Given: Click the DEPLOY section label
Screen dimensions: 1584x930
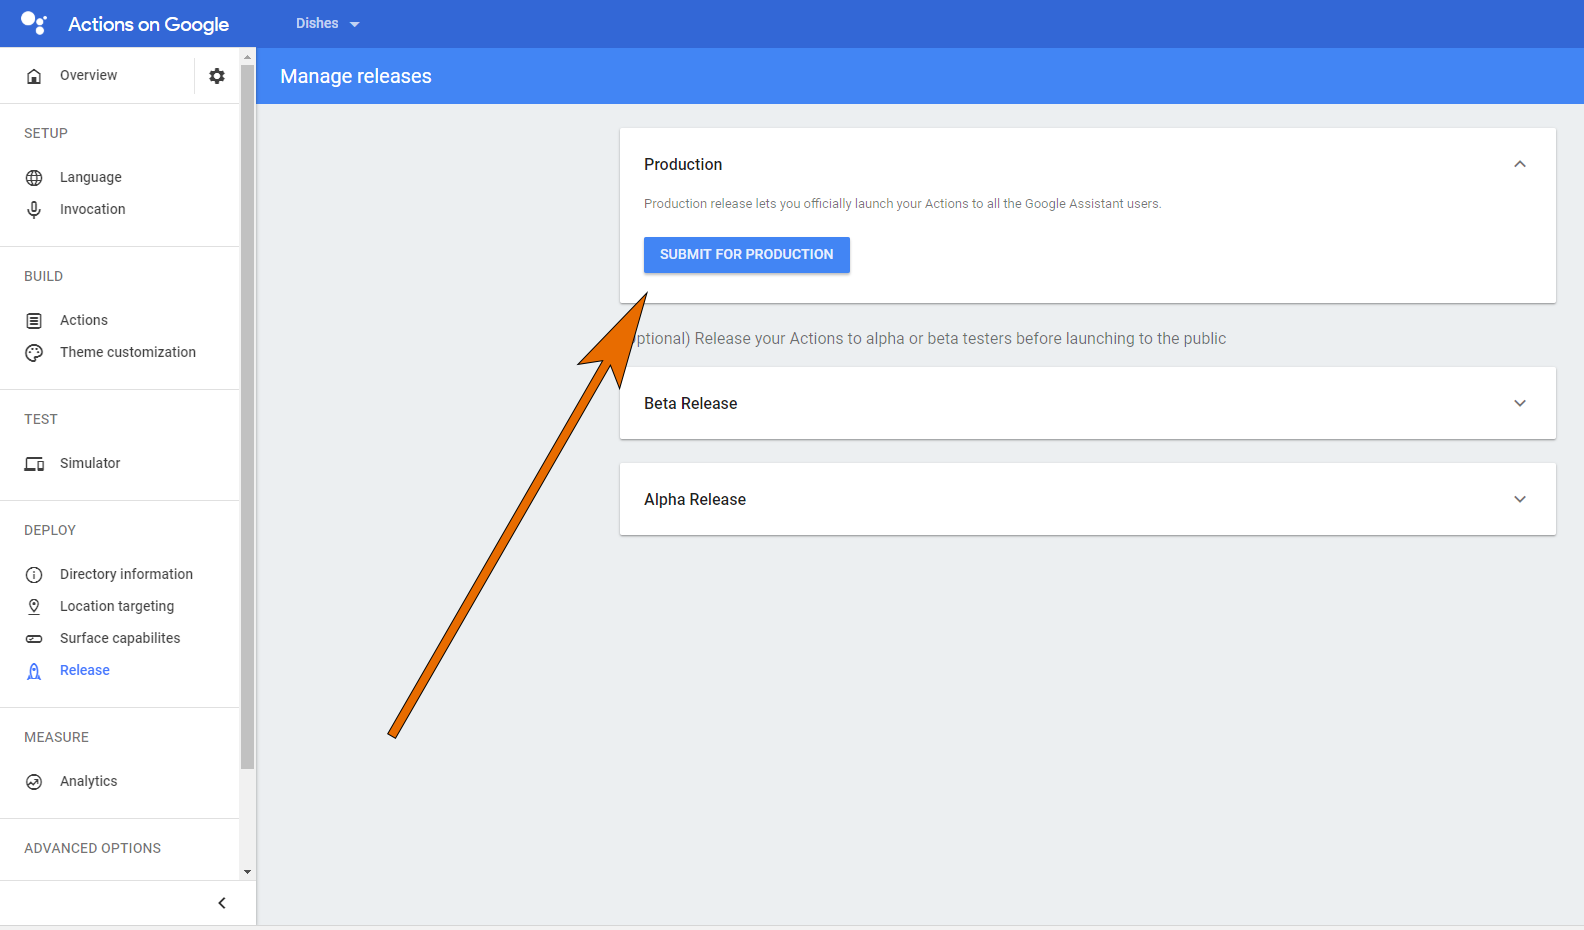Looking at the screenshot, I should tap(50, 530).
